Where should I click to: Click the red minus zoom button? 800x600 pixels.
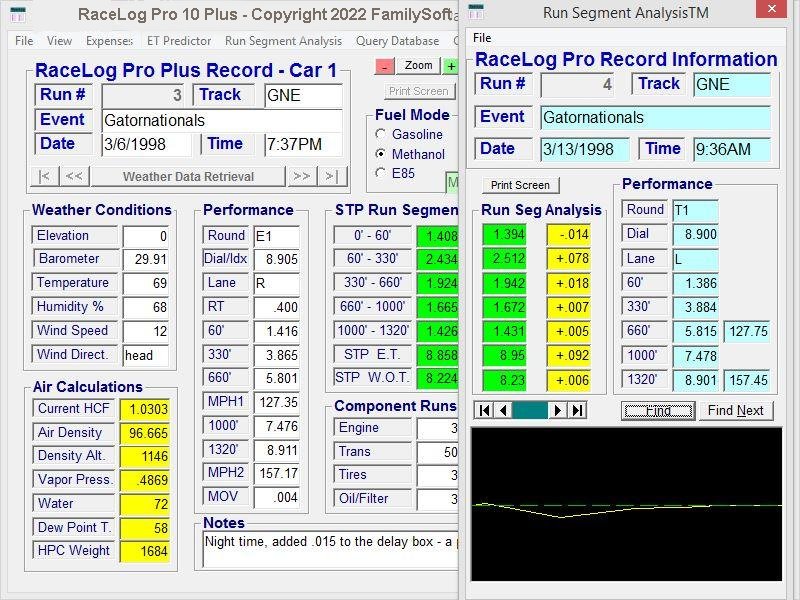pos(385,66)
